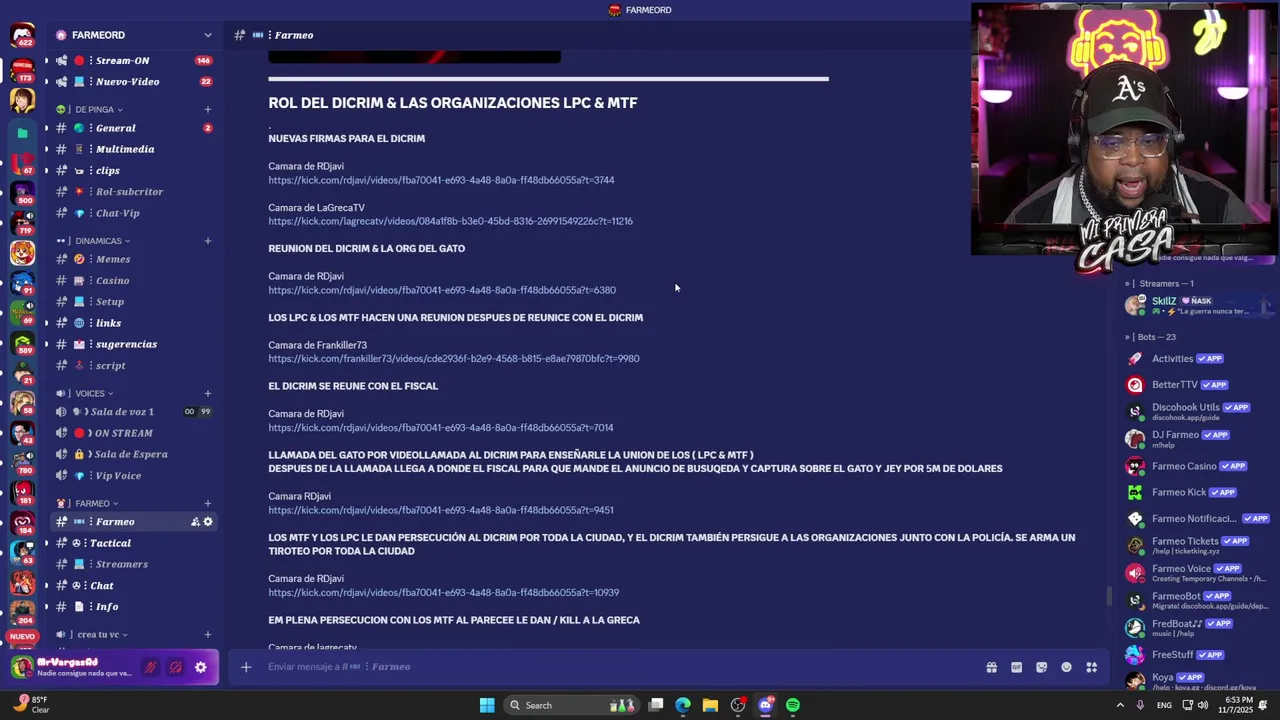Image resolution: width=1280 pixels, height=720 pixels.
Task: Open the Rol-subcritor channel
Action: click(x=133, y=192)
